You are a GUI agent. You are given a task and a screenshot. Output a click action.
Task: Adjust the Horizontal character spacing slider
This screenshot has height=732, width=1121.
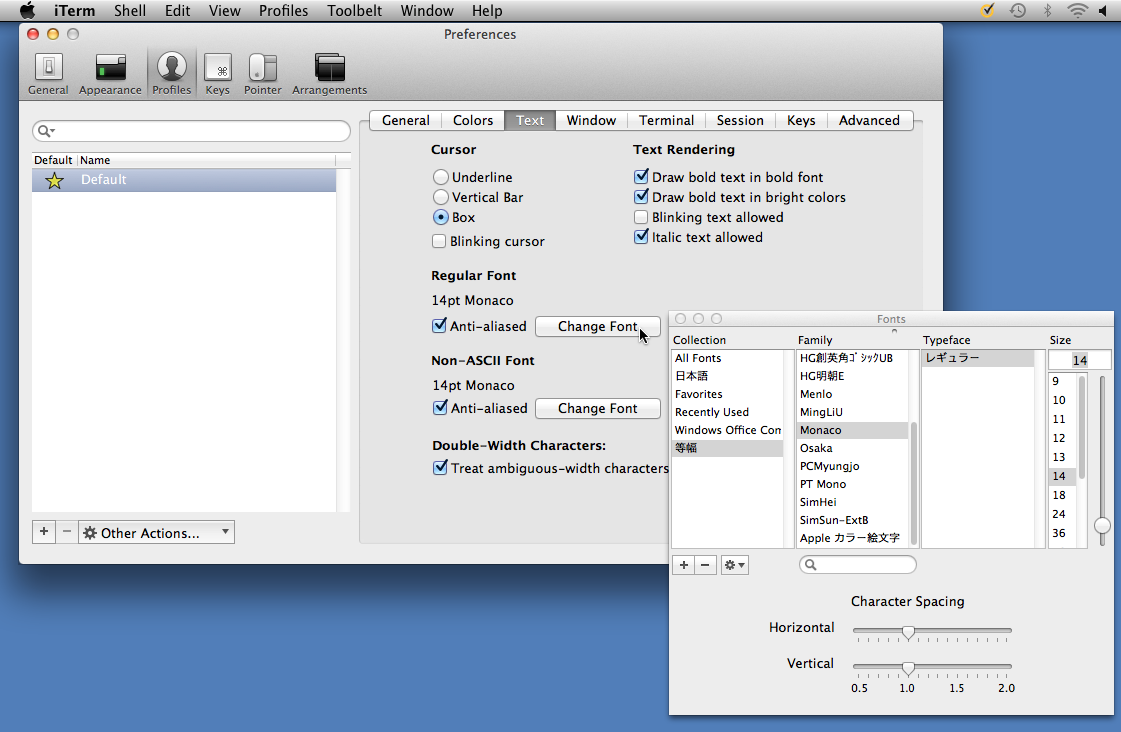(908, 631)
